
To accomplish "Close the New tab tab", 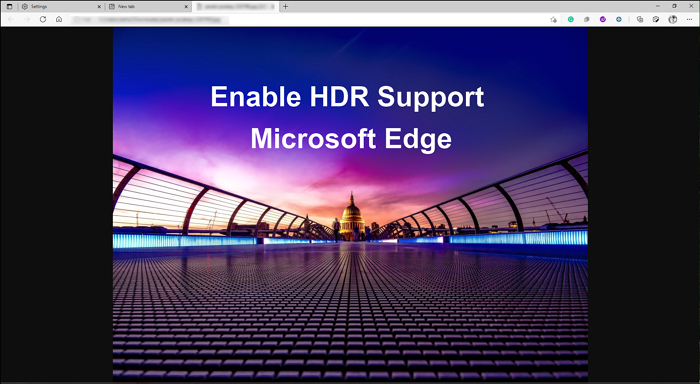I will tap(186, 7).
